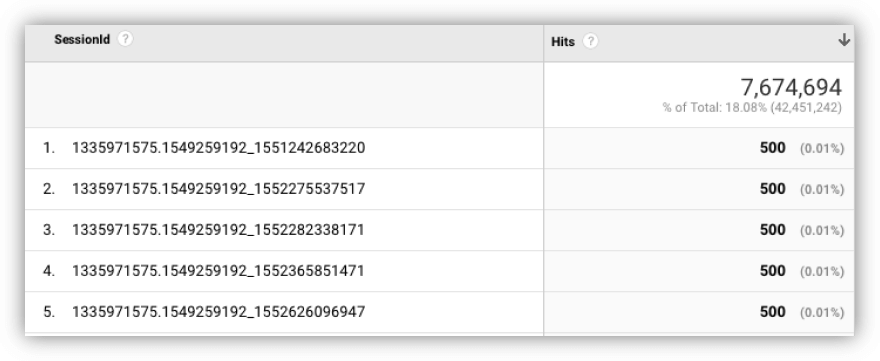Click the 500 hits value in row one
Image resolution: width=880 pixels, height=361 pixels.
[x=772, y=148]
